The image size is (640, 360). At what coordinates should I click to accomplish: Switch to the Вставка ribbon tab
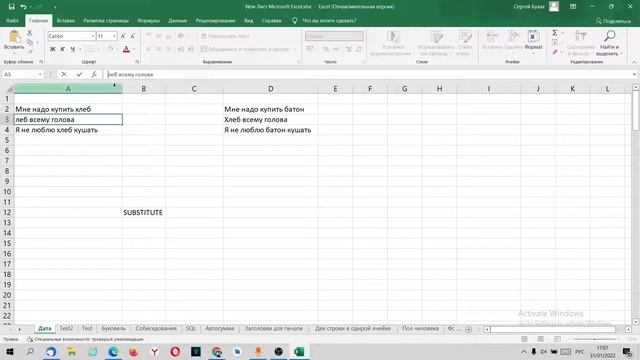tap(65, 20)
